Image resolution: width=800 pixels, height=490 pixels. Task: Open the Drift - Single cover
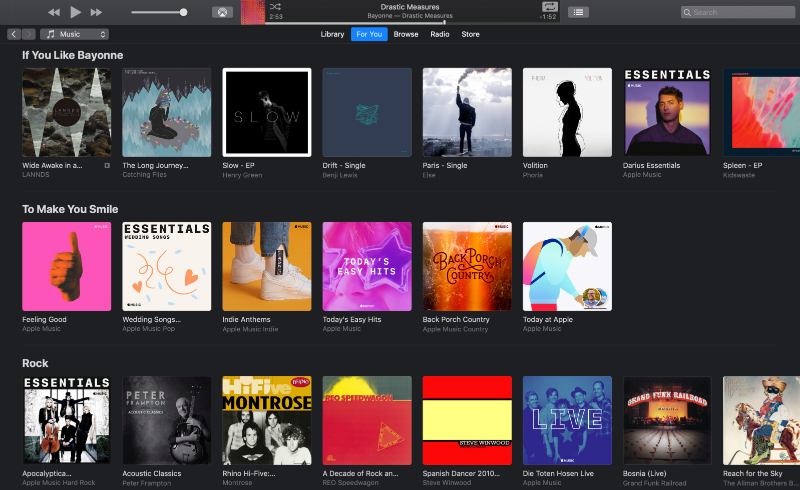[367, 112]
